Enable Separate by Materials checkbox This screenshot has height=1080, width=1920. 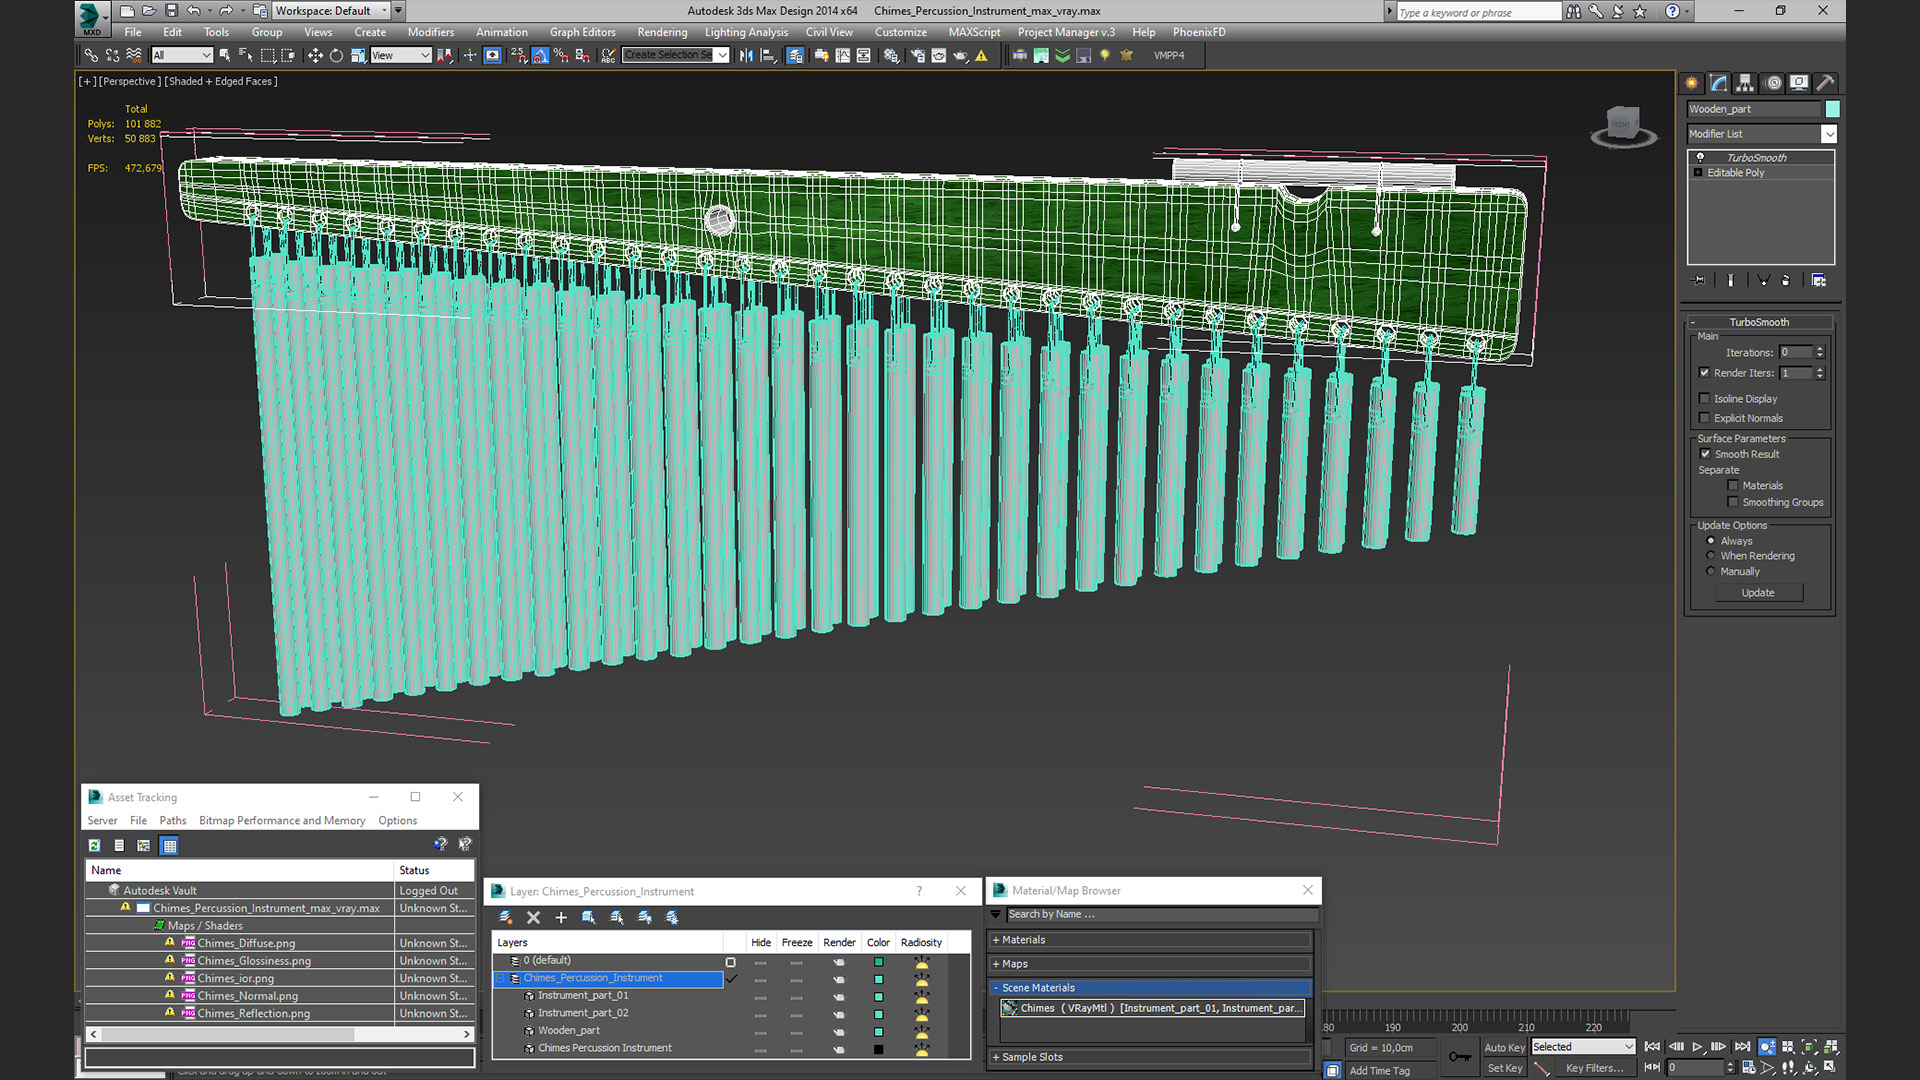[1733, 486]
